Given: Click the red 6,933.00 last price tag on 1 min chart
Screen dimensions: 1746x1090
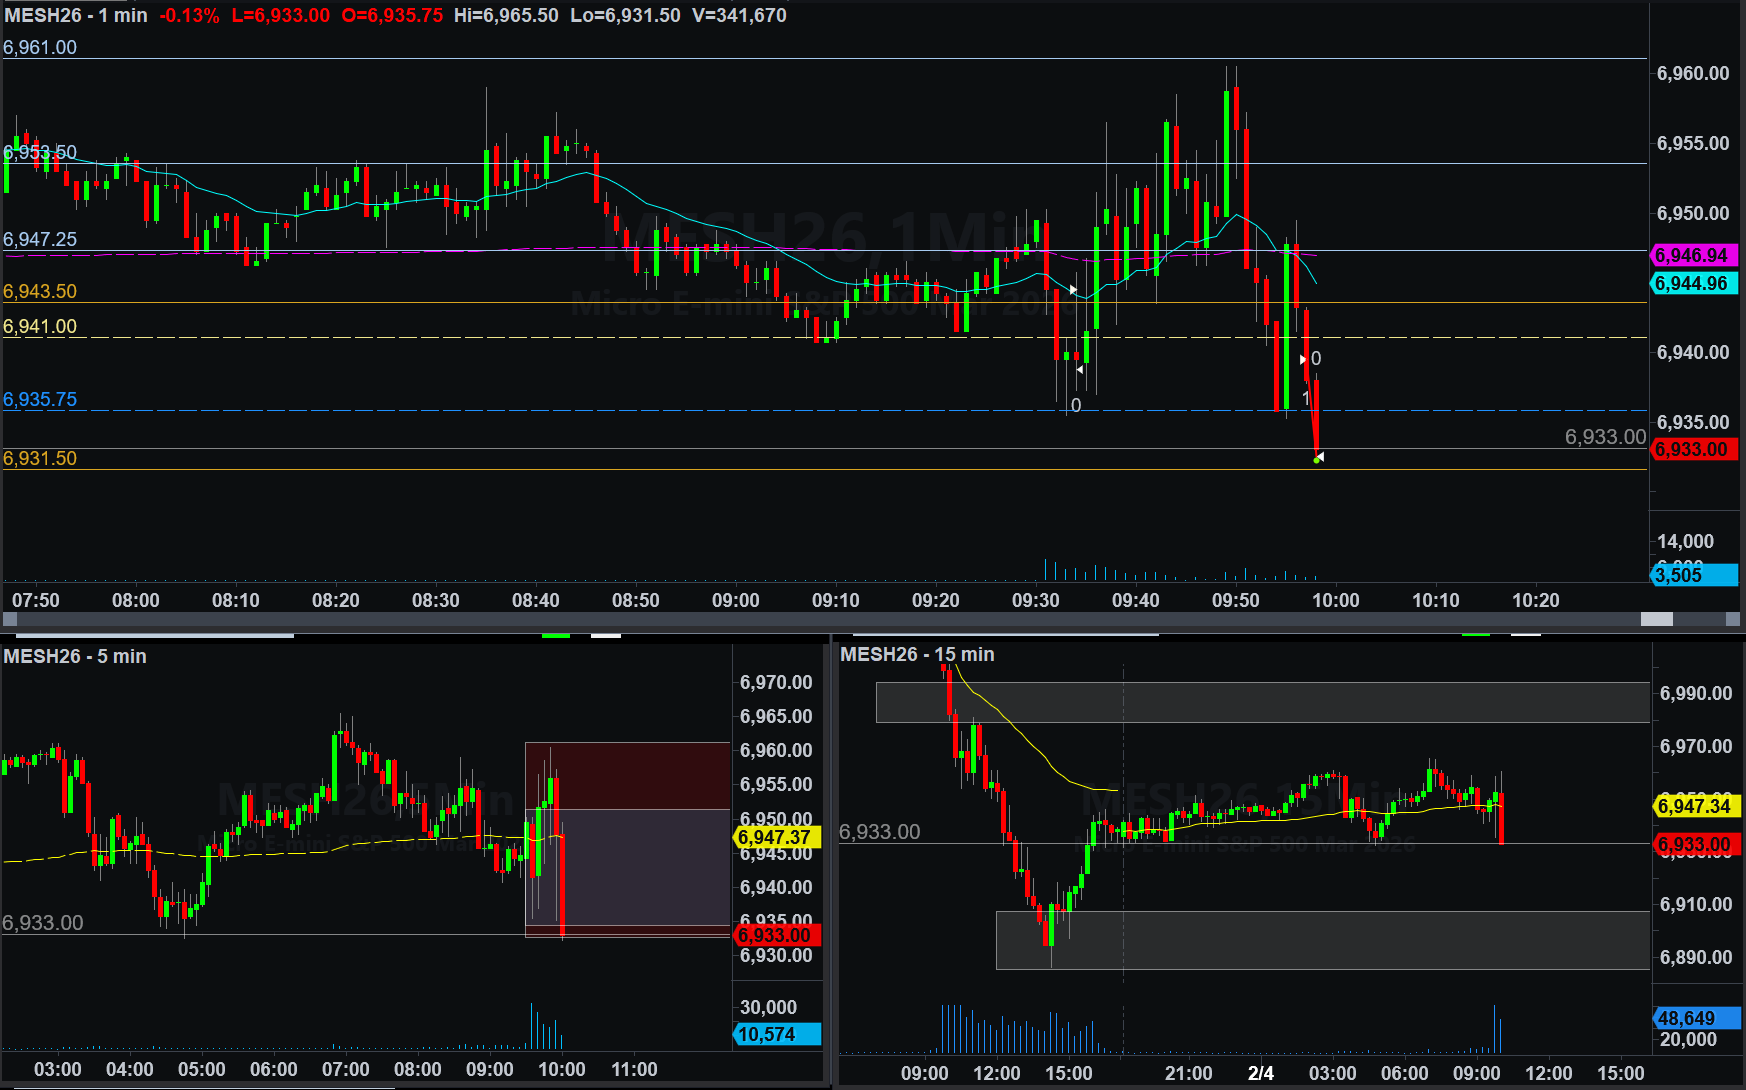Looking at the screenshot, I should [x=1692, y=449].
